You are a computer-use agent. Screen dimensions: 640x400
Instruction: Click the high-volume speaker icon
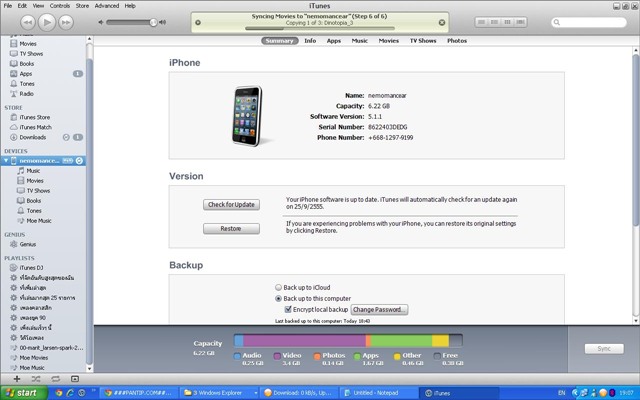coord(162,22)
